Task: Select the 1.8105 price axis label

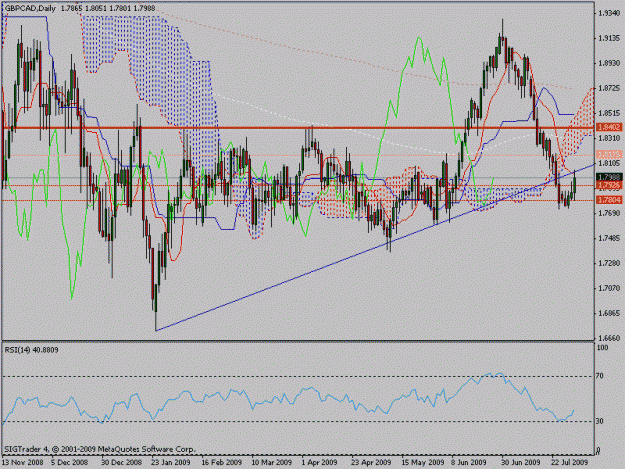Action: click(x=610, y=163)
